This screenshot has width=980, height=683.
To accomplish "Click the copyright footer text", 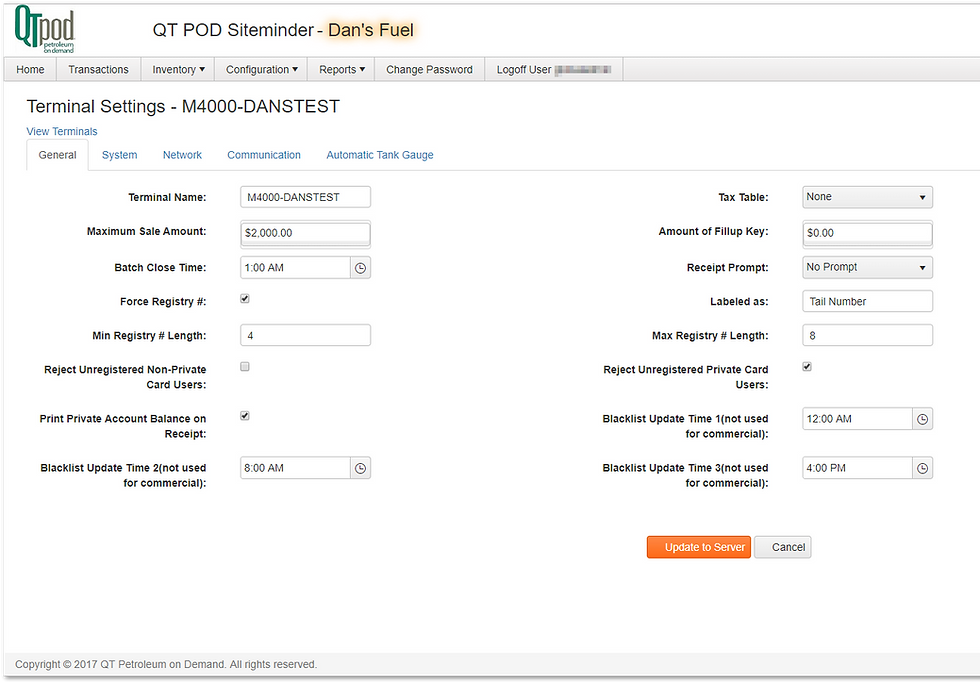I will 166,664.
